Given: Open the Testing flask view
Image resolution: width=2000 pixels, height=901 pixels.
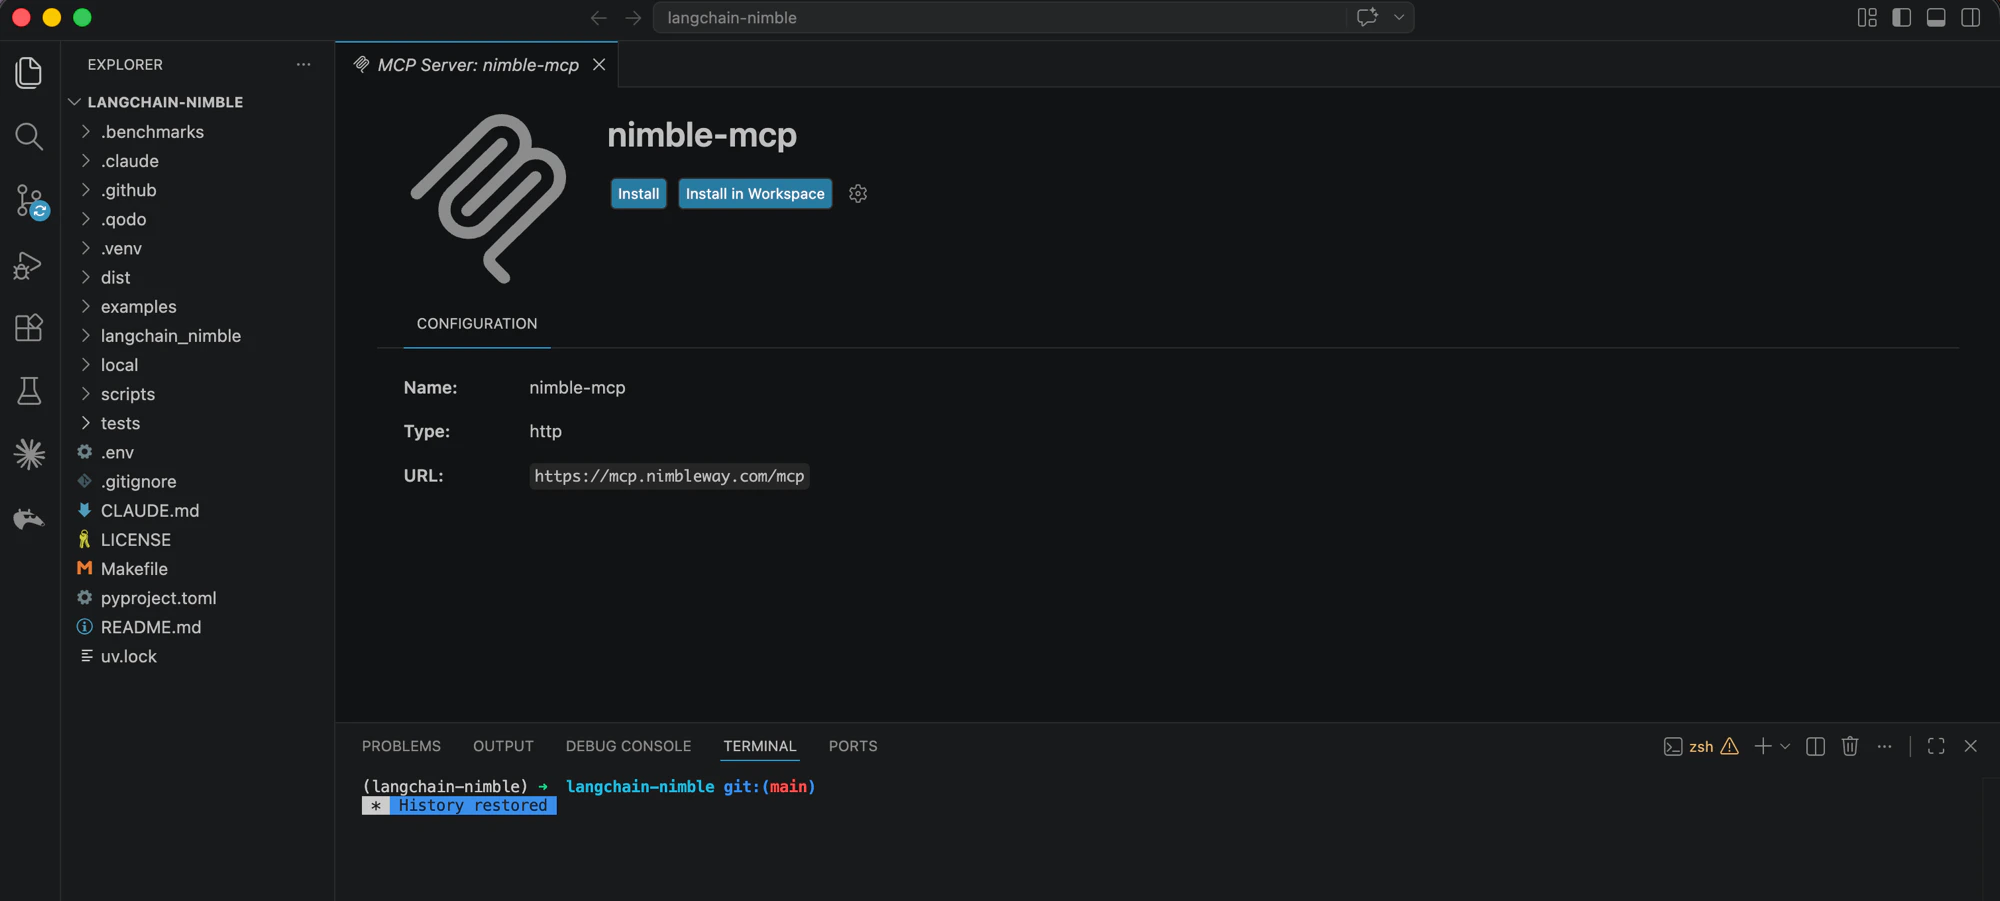Looking at the screenshot, I should [x=29, y=391].
